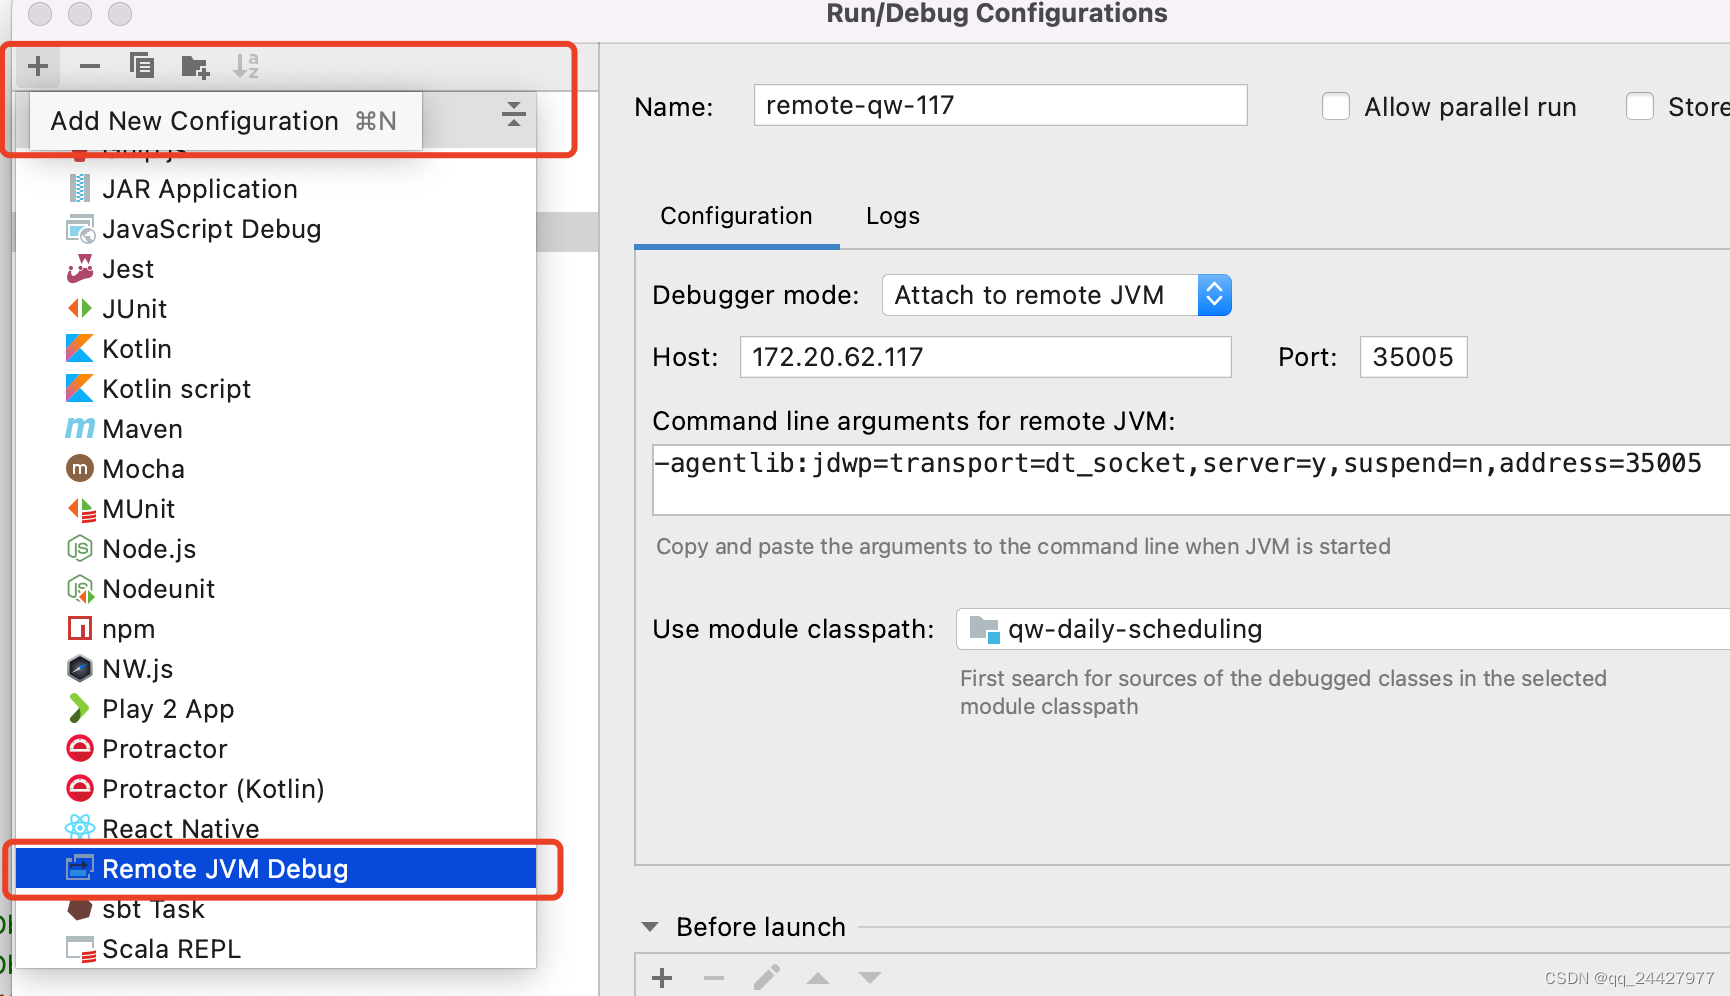
Task: Select Kotlin script configuration type
Action: point(276,389)
